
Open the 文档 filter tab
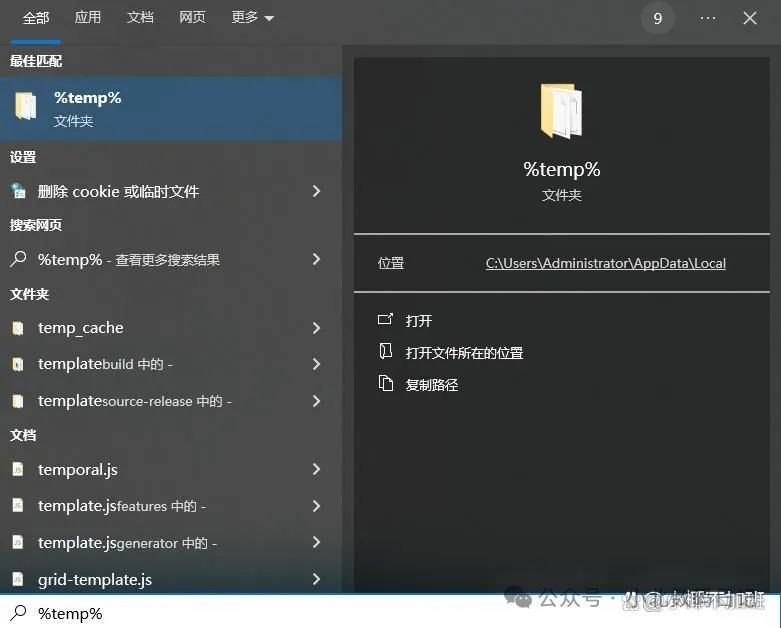pyautogui.click(x=140, y=17)
